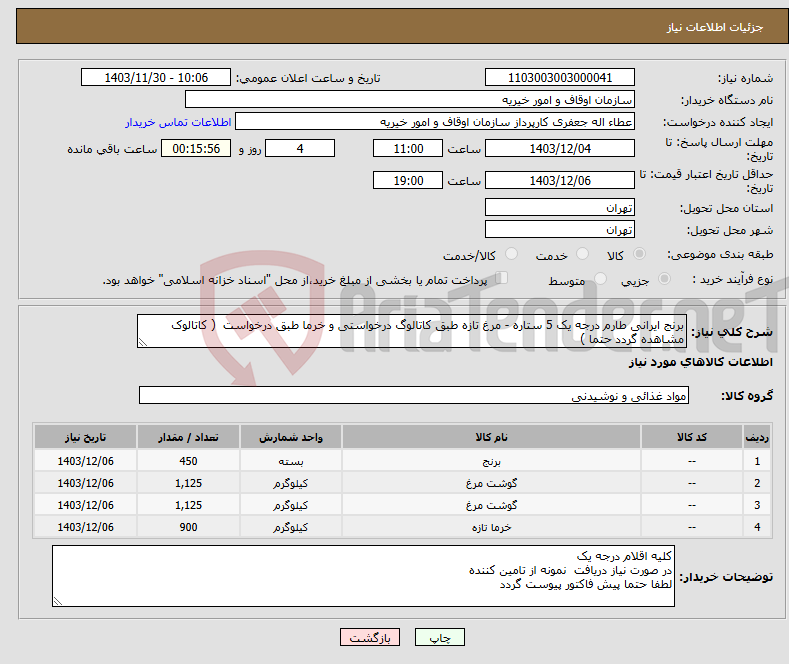Select the کالا/خدمت radio button
The width and height of the screenshot is (789, 664).
[511, 254]
